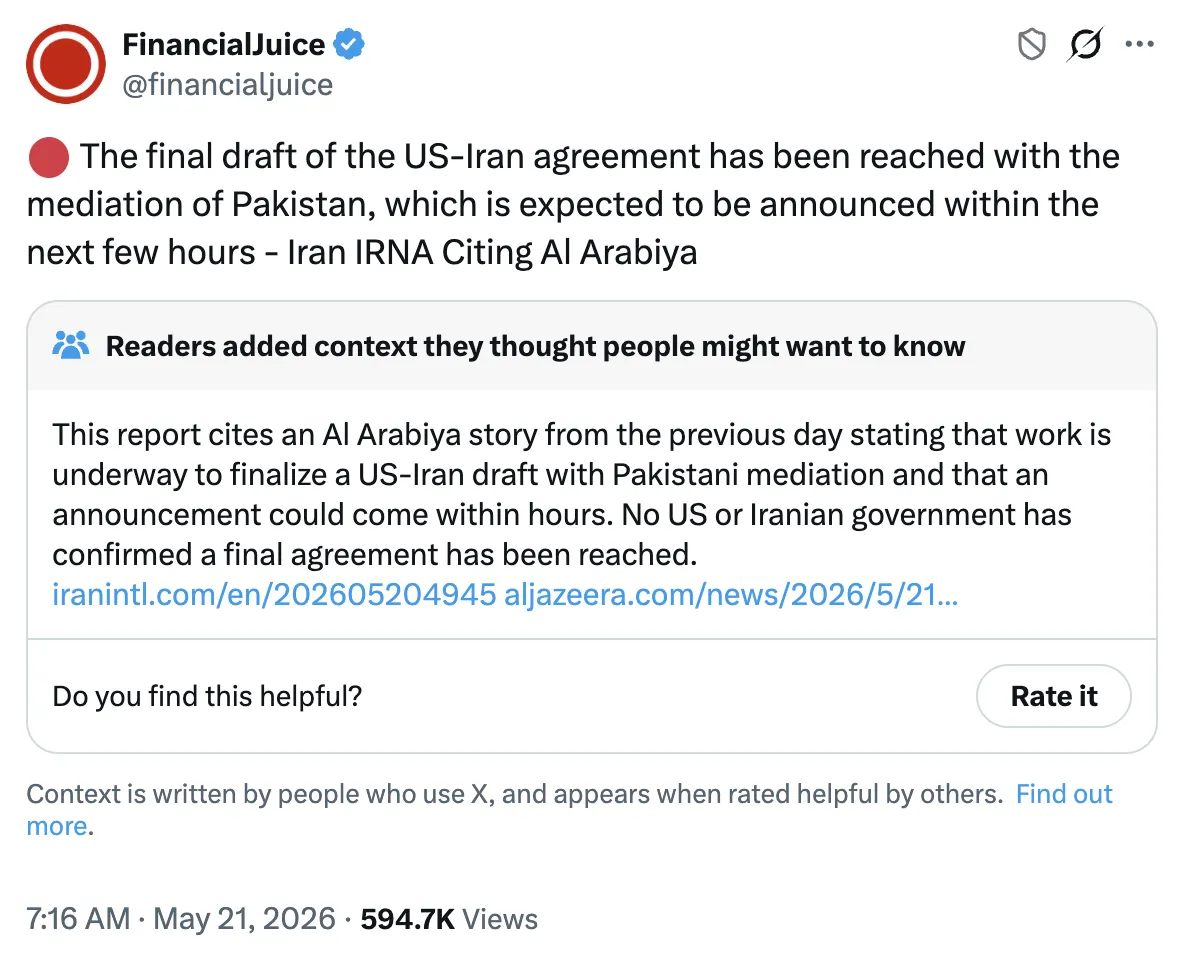Click the tweet text about US-Iran agreement
This screenshot has height=956, width=1180.
click(573, 204)
